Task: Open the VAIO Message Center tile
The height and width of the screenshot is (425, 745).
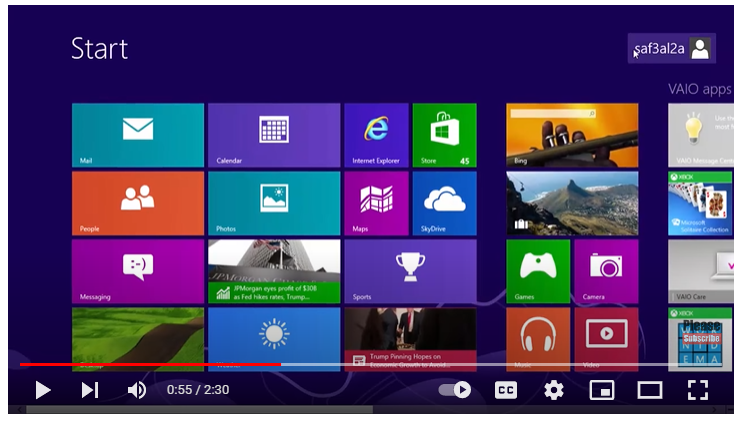Action: [x=700, y=135]
